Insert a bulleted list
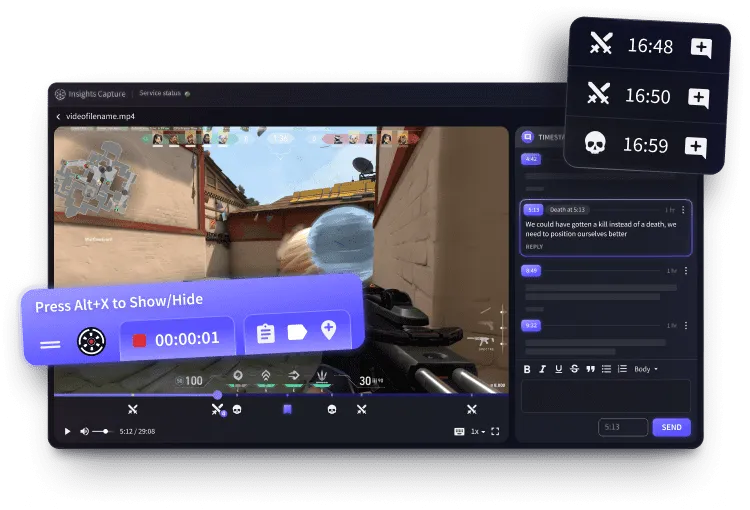750x510 pixels. click(606, 368)
